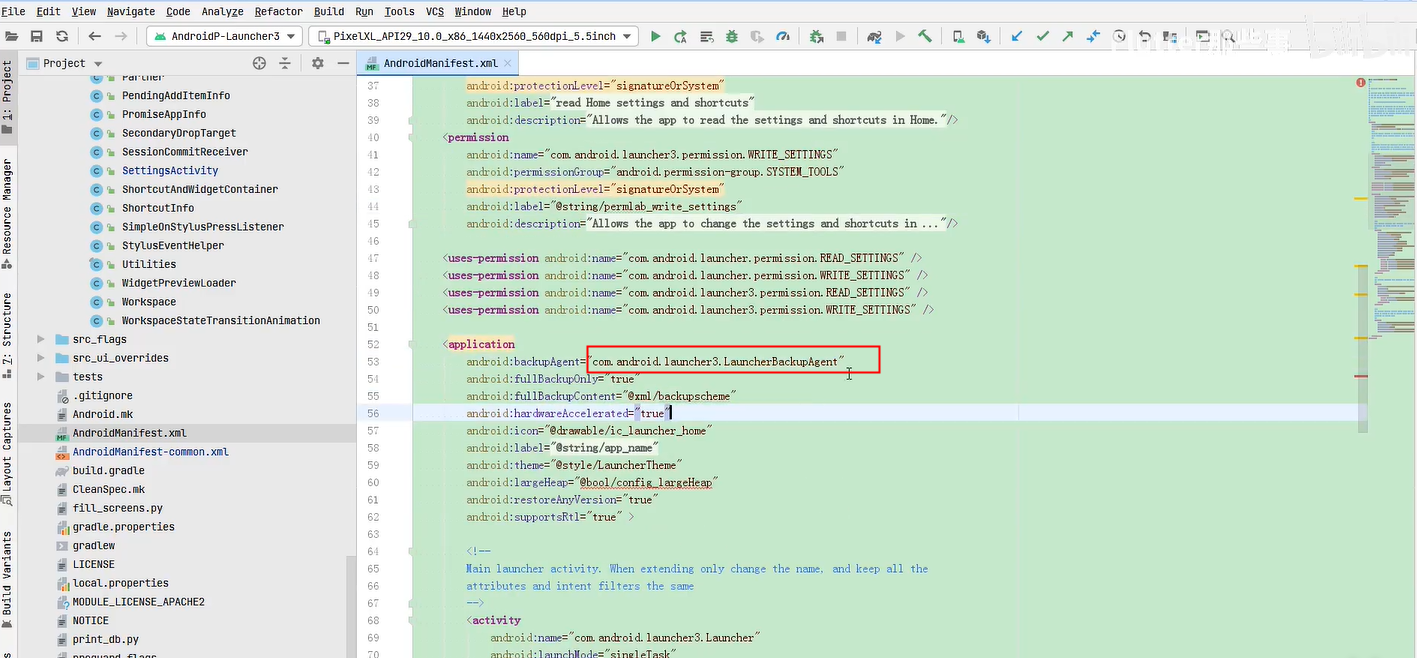Click the Sync Project with Gradle icon
The height and width of the screenshot is (658, 1417).
pos(873,36)
